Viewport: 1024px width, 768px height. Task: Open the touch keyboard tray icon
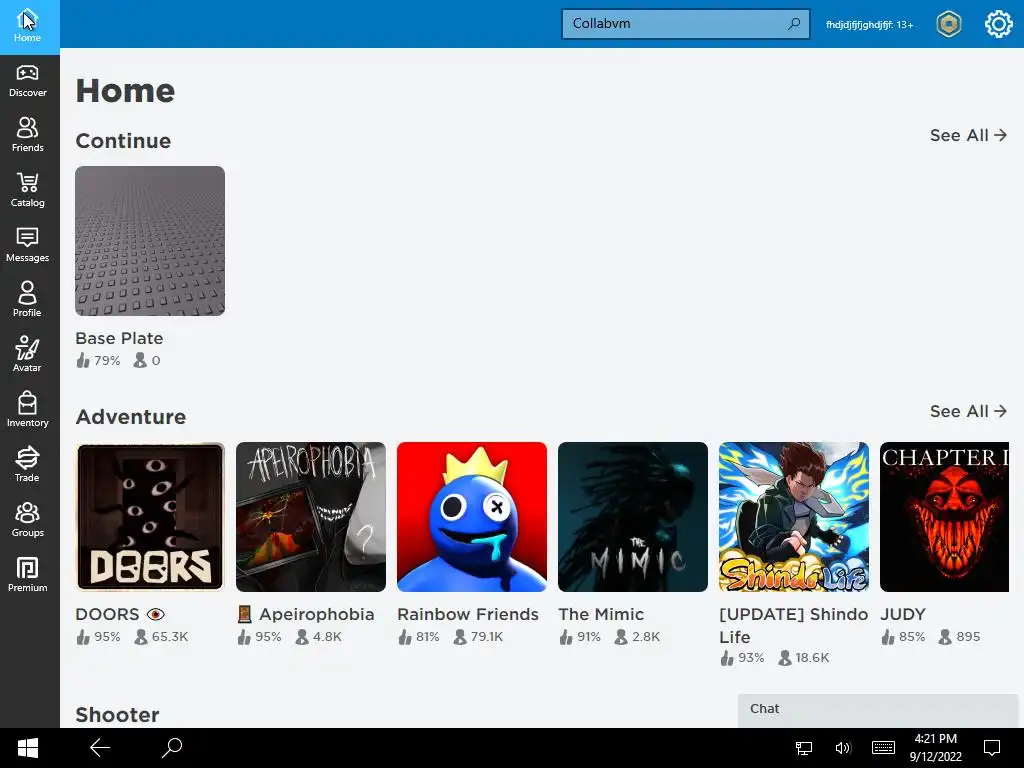[x=883, y=748]
